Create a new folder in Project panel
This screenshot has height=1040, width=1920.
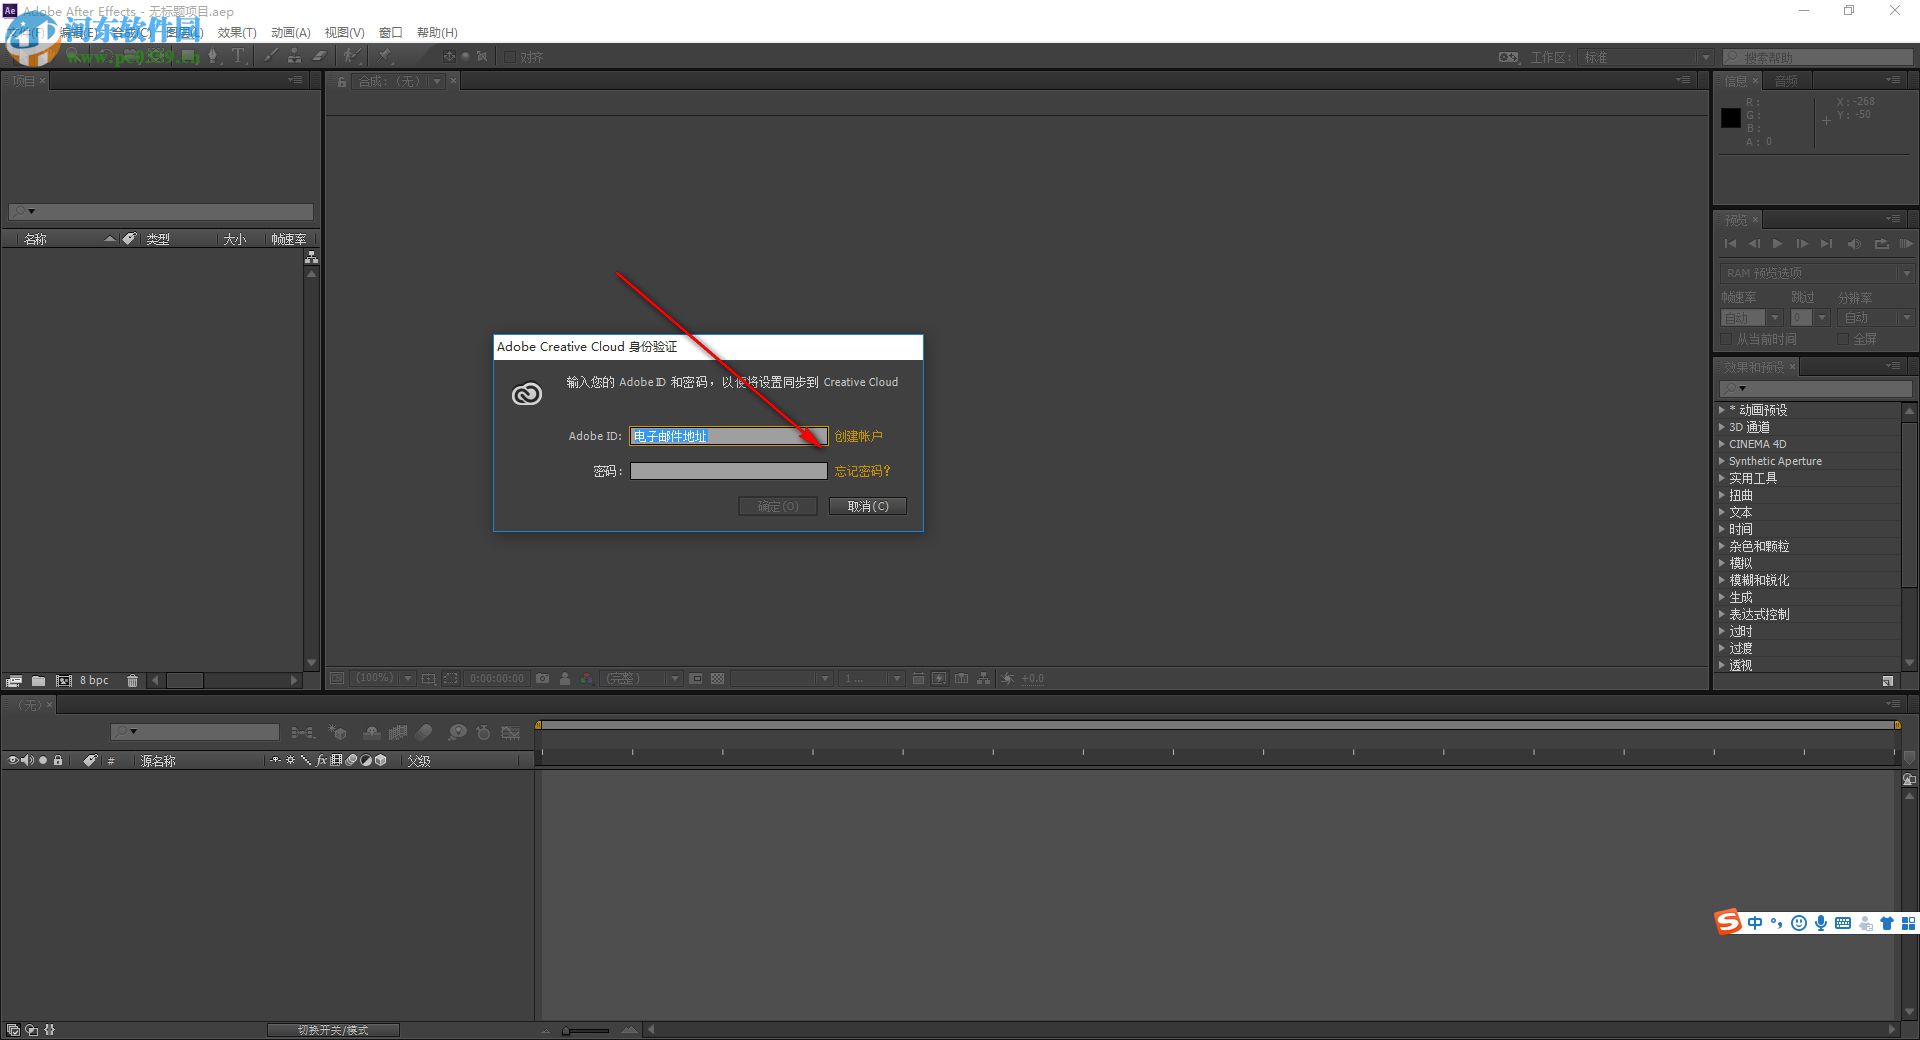coord(38,681)
